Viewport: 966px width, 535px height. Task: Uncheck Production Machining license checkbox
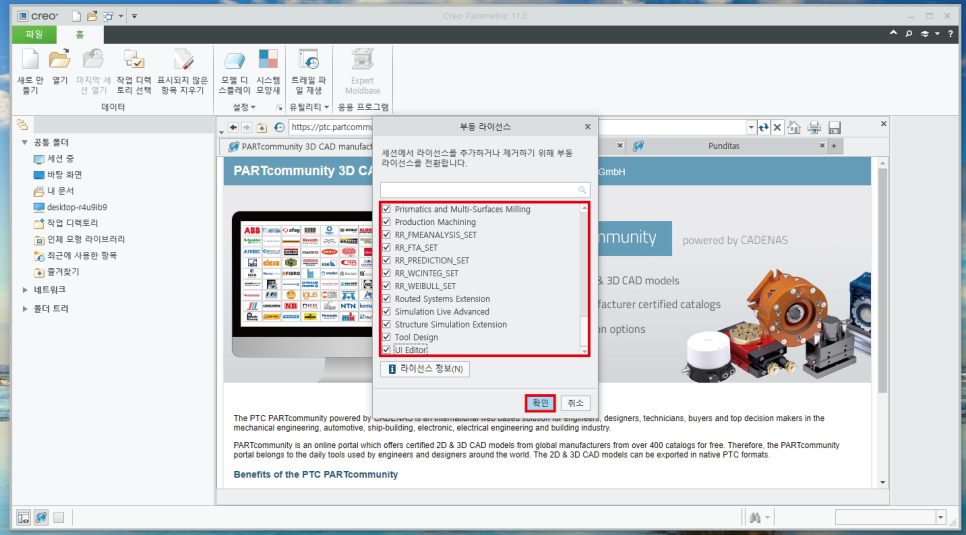pyautogui.click(x=387, y=222)
